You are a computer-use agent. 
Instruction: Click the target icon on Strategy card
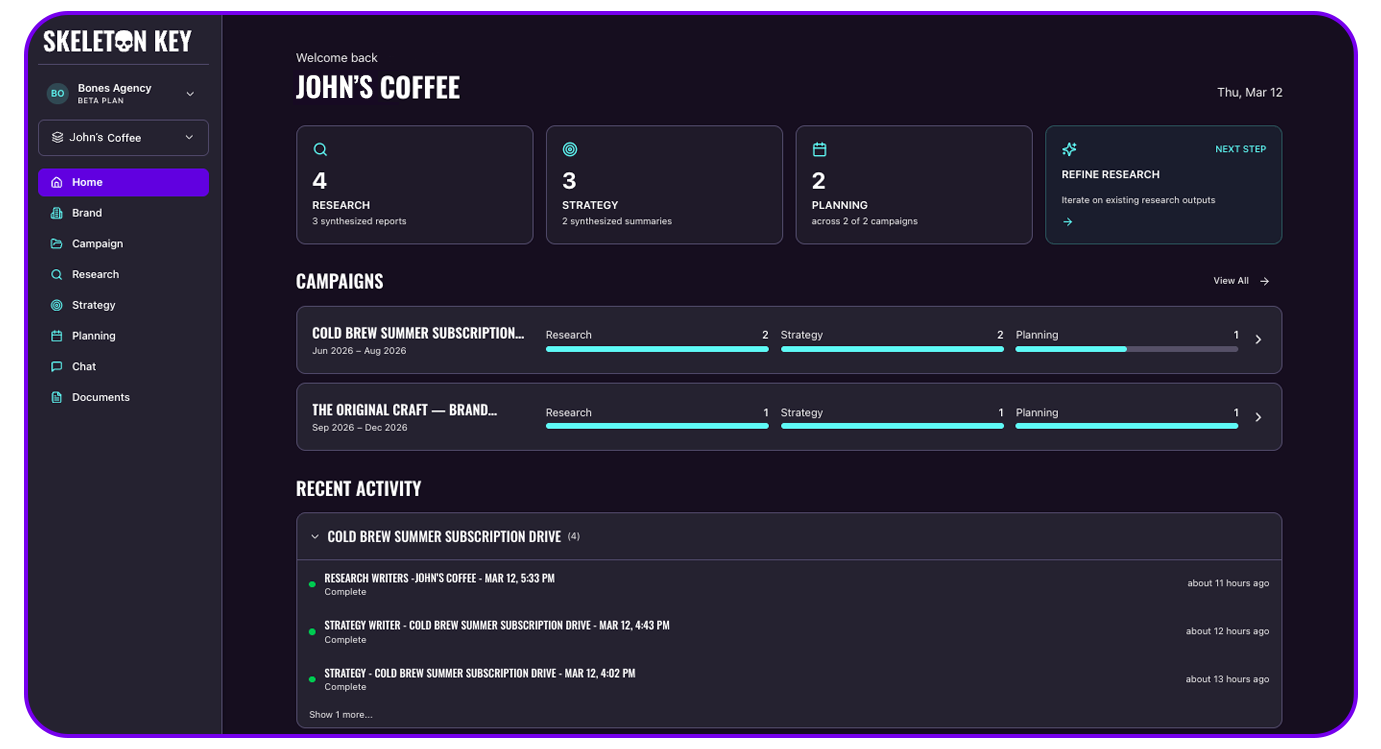pyautogui.click(x=570, y=150)
